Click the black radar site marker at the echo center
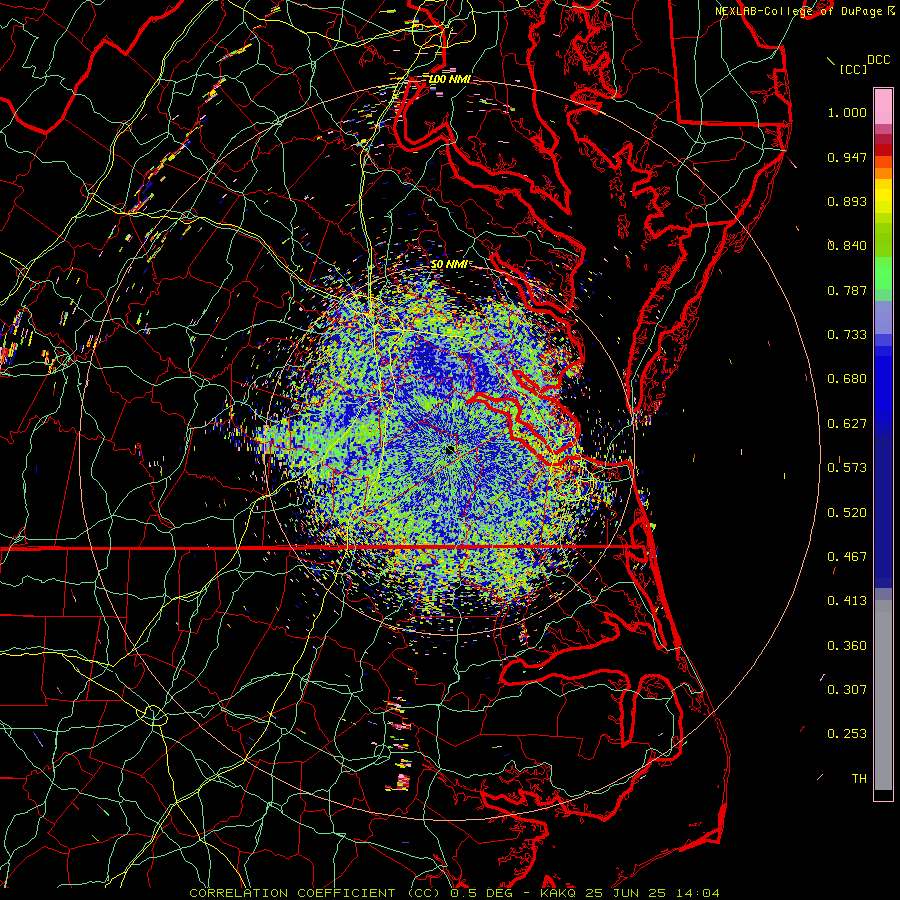The height and width of the screenshot is (900, 900). pyautogui.click(x=451, y=449)
